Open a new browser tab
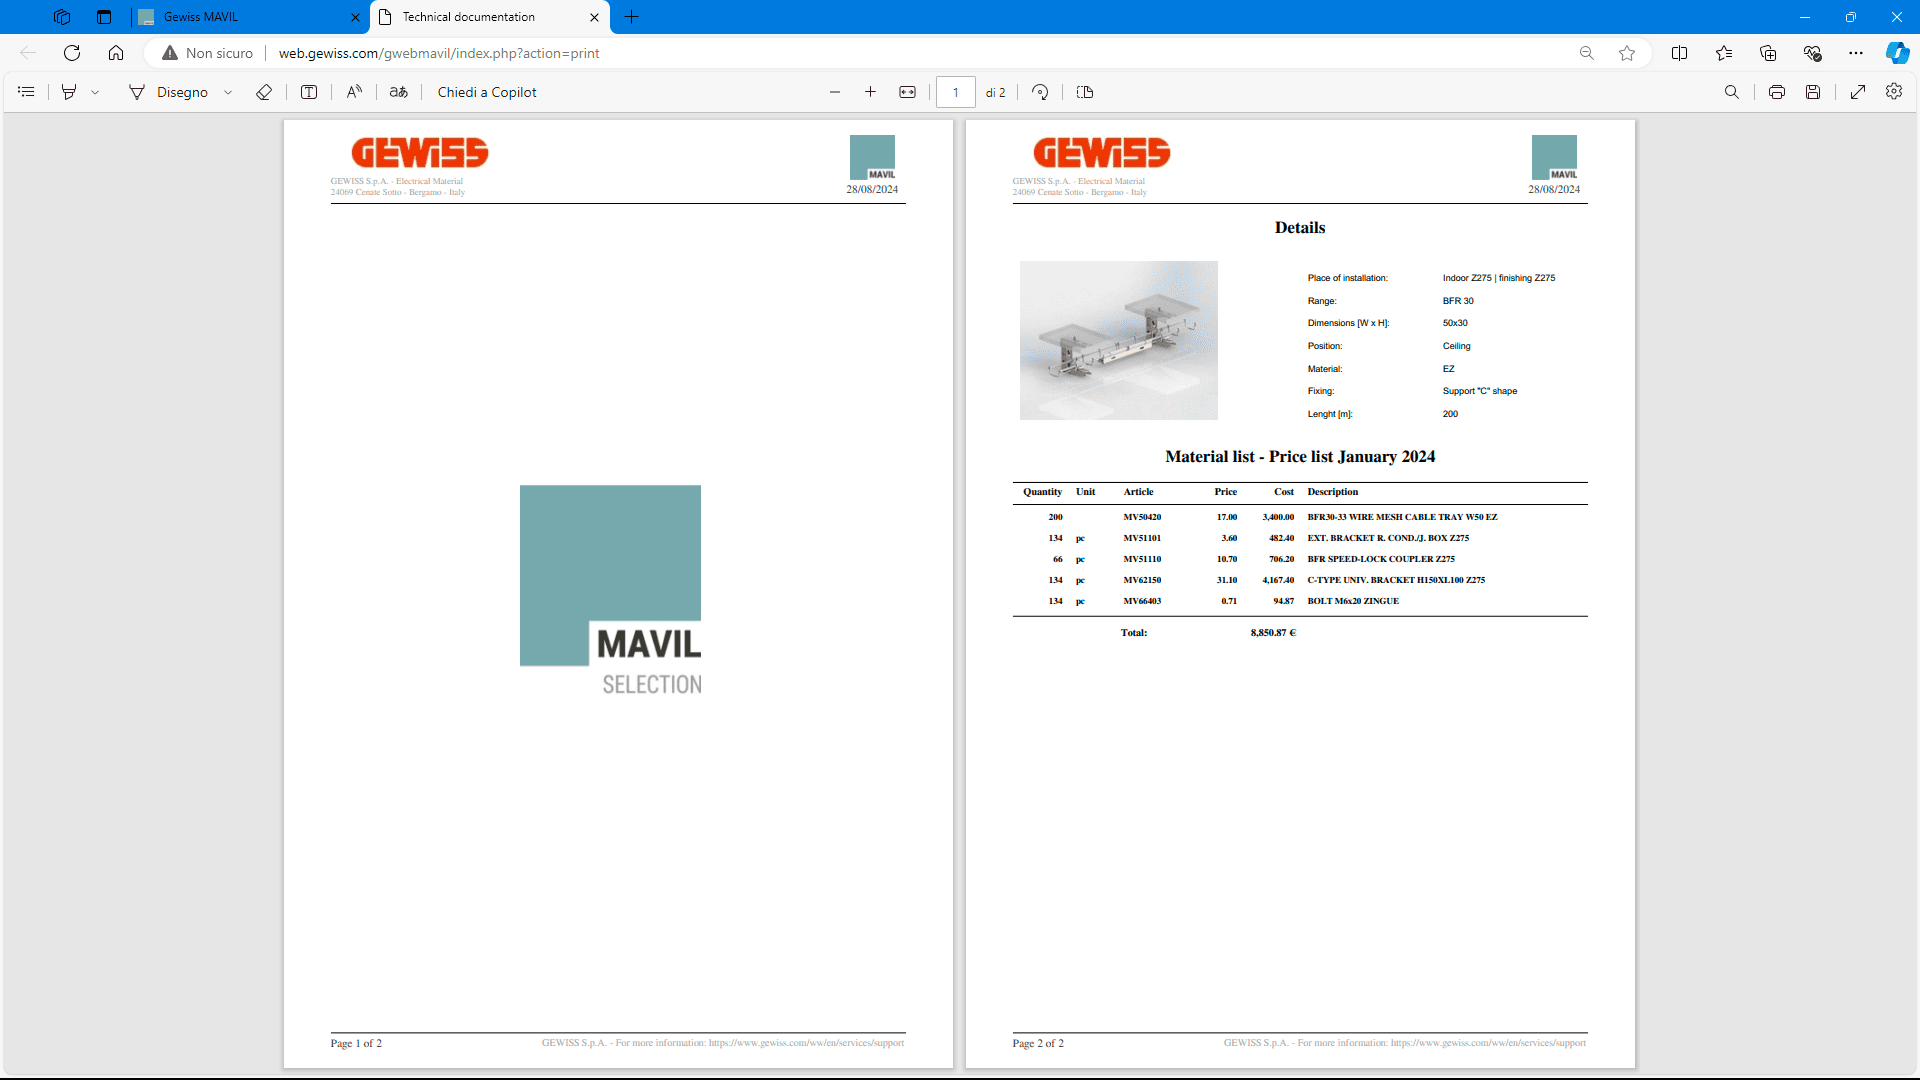Viewport: 1920px width, 1080px height. click(x=631, y=17)
